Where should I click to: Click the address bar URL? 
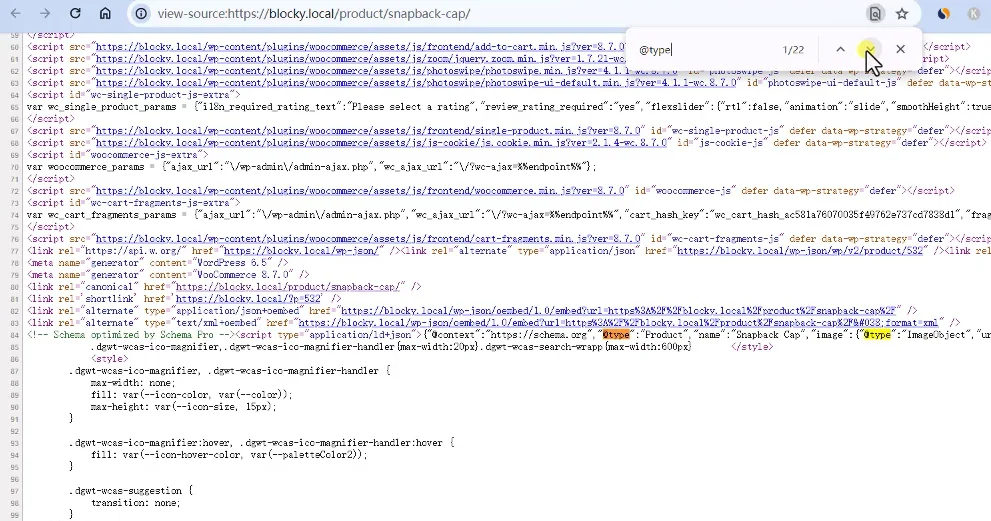tap(313, 13)
